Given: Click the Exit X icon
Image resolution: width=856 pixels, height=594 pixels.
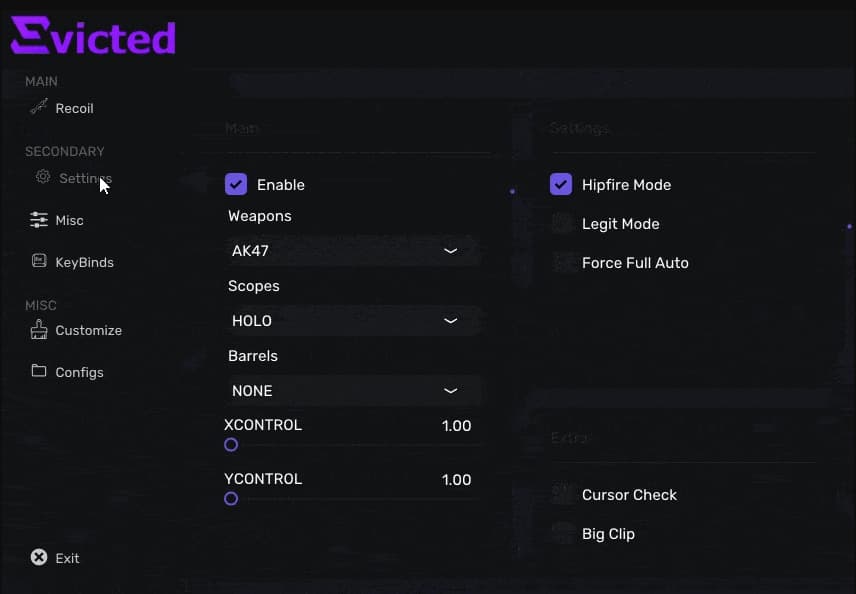Looking at the screenshot, I should tap(39, 557).
